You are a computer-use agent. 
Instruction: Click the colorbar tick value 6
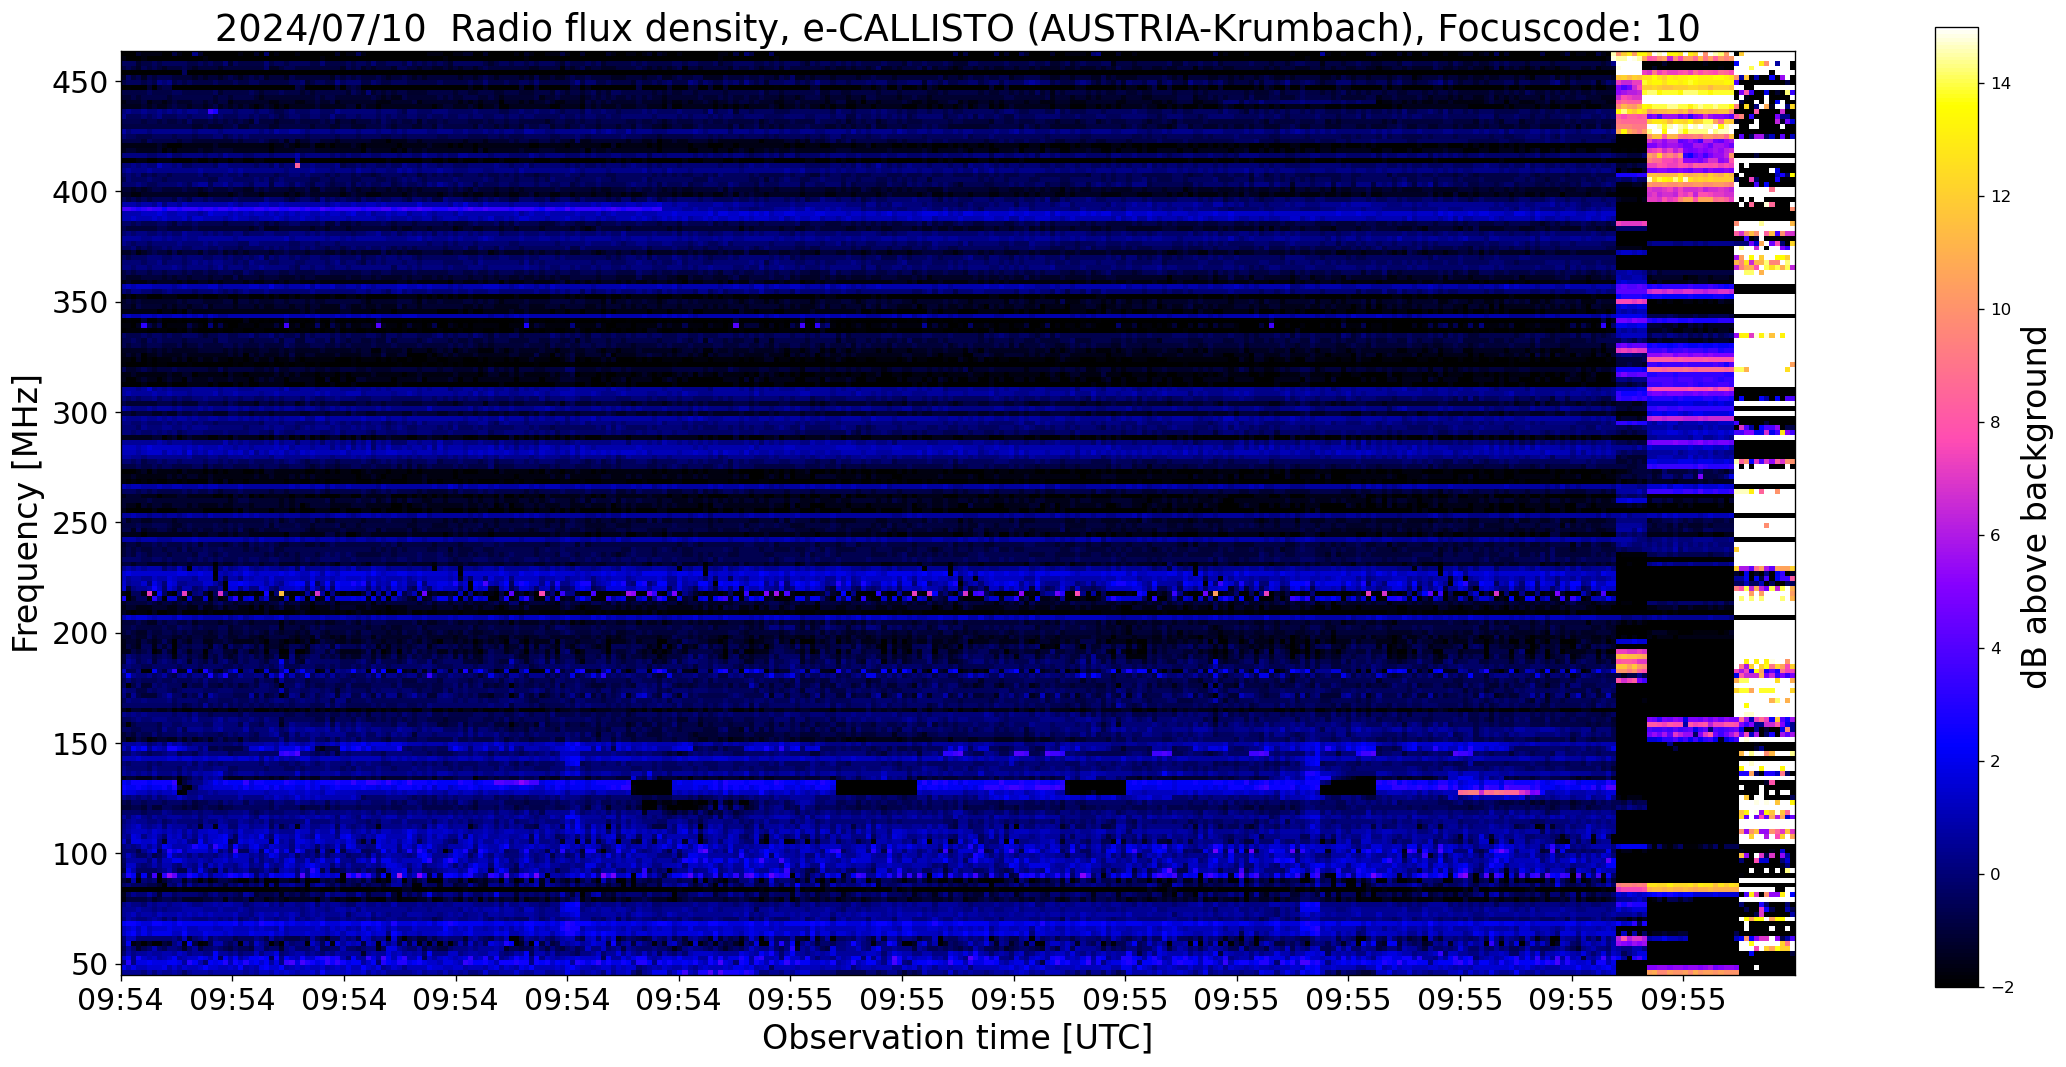point(1995,536)
